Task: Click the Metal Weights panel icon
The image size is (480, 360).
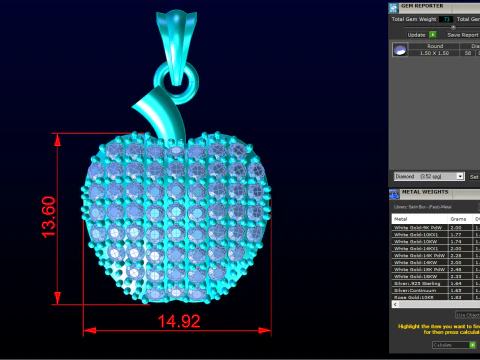Action: pyautogui.click(x=394, y=194)
